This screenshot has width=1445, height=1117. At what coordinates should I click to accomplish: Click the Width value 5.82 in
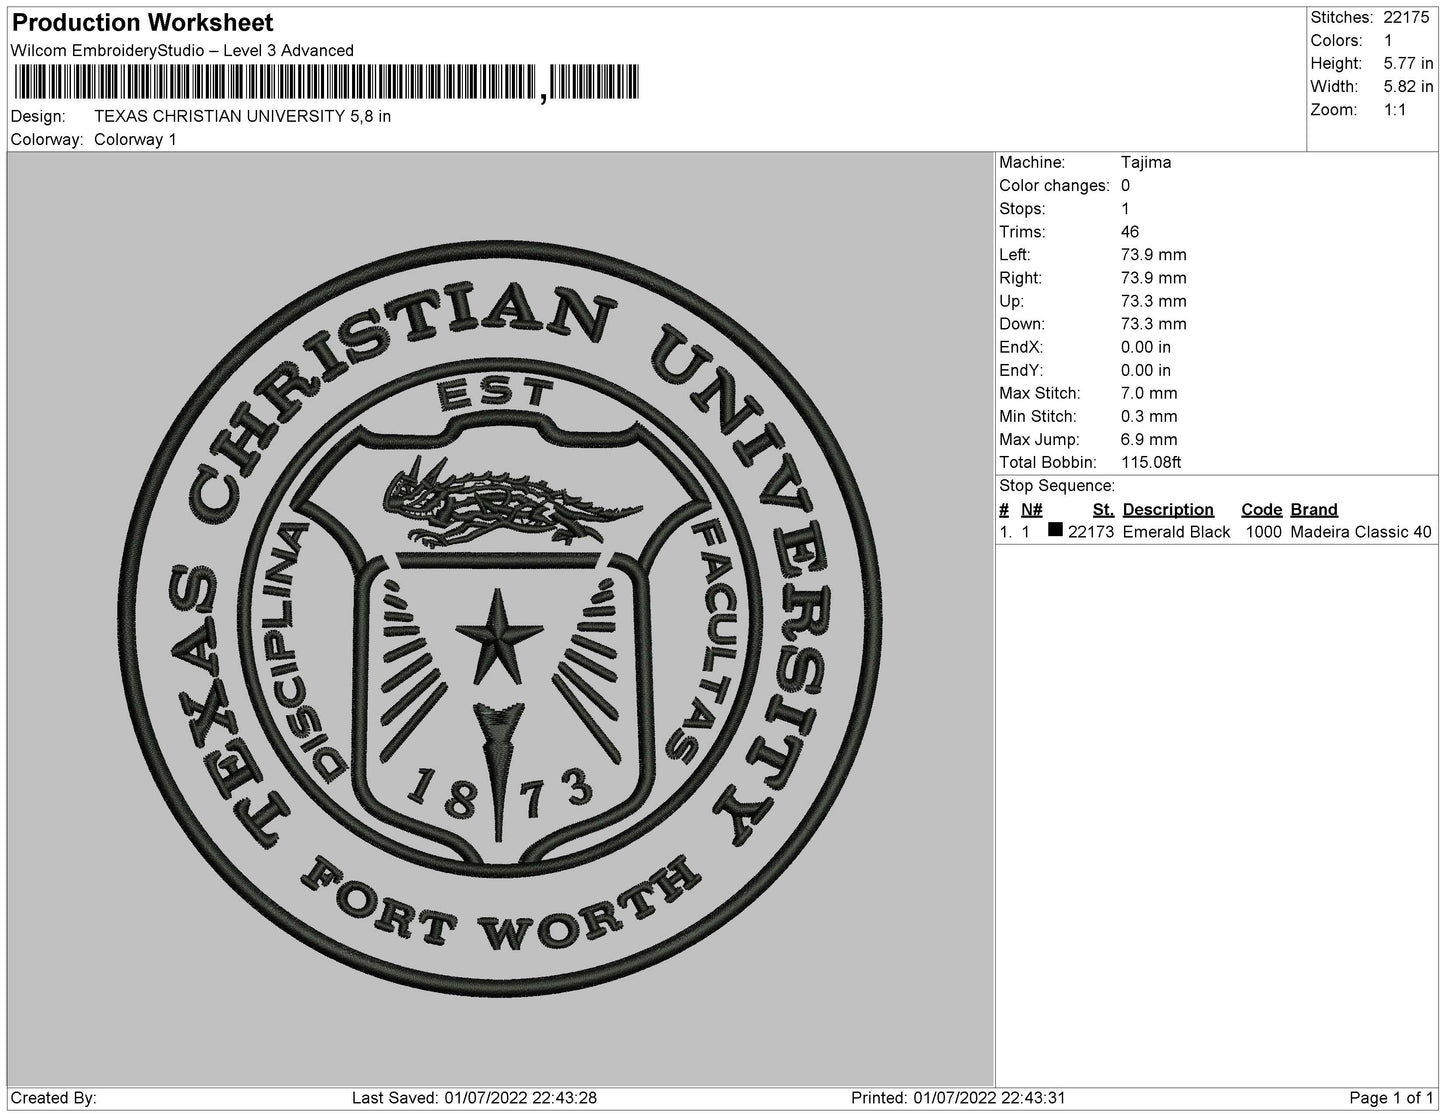click(1408, 87)
